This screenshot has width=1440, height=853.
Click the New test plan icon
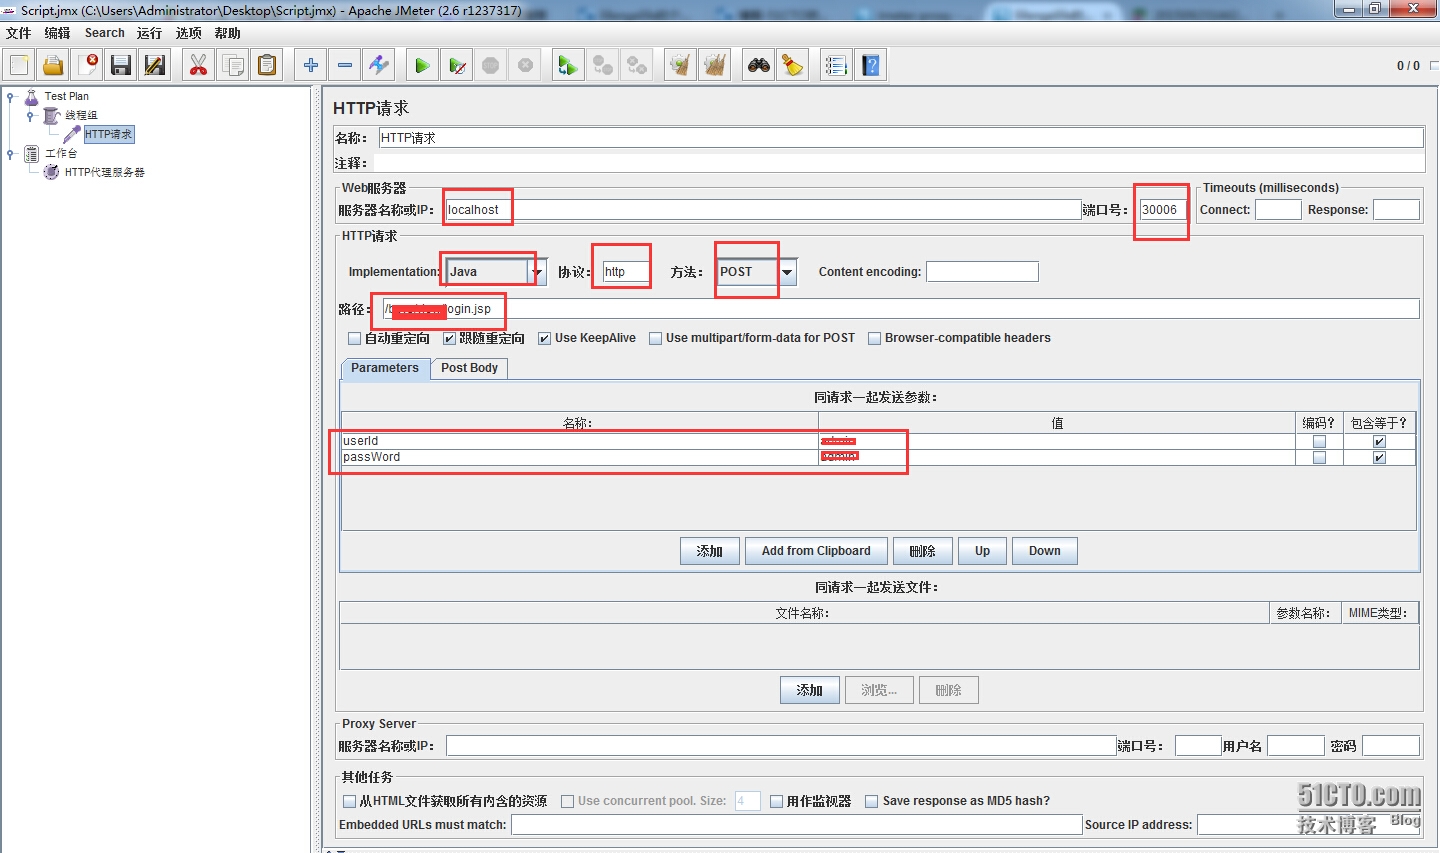coord(19,65)
